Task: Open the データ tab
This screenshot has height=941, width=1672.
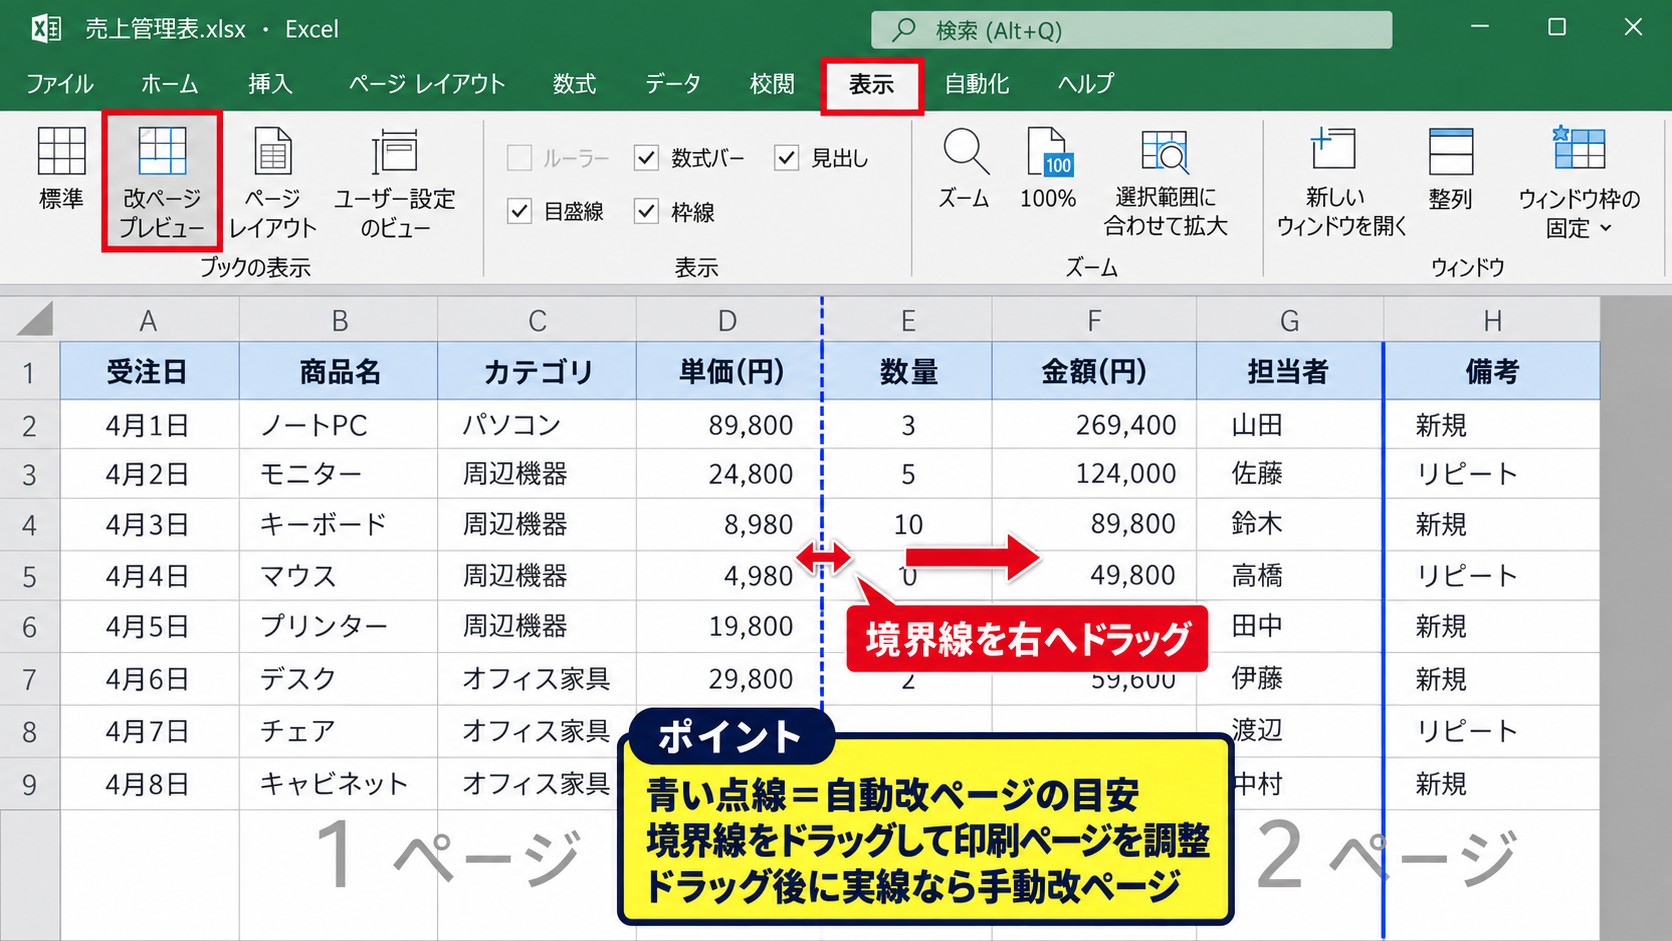Action: pos(673,84)
